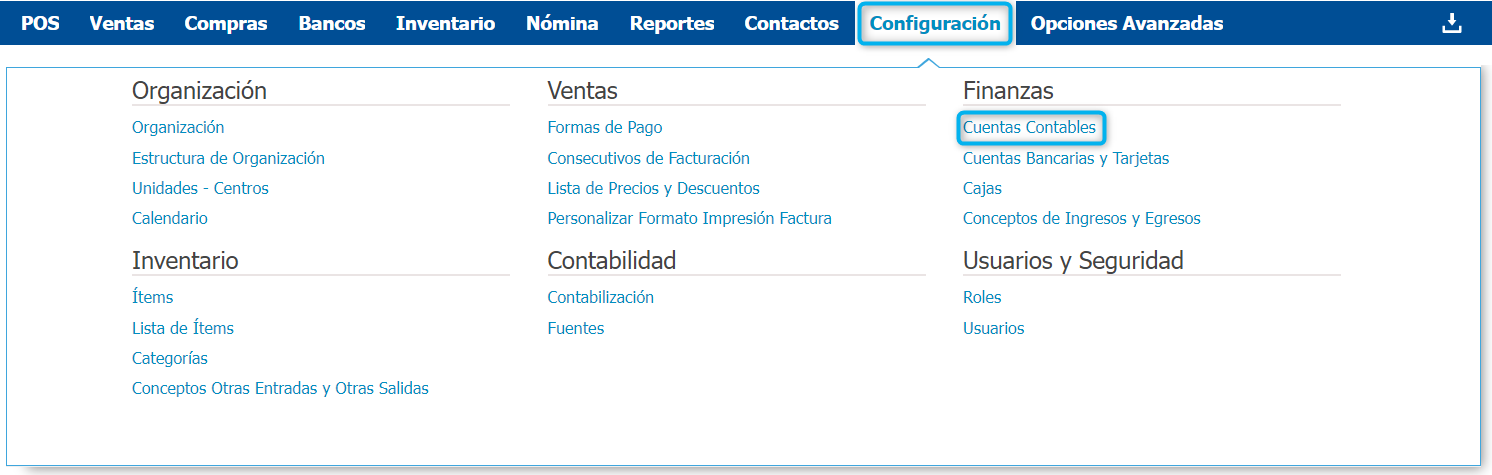This screenshot has width=1492, height=475.
Task: Open Personalizar Formato Impresión Factura
Action: tap(689, 218)
